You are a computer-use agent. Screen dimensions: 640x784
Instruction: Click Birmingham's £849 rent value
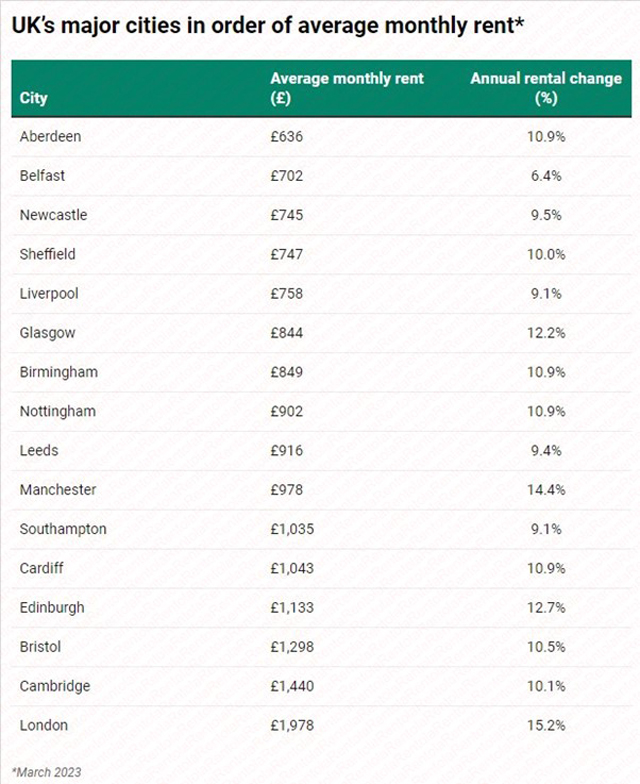pyautogui.click(x=286, y=372)
